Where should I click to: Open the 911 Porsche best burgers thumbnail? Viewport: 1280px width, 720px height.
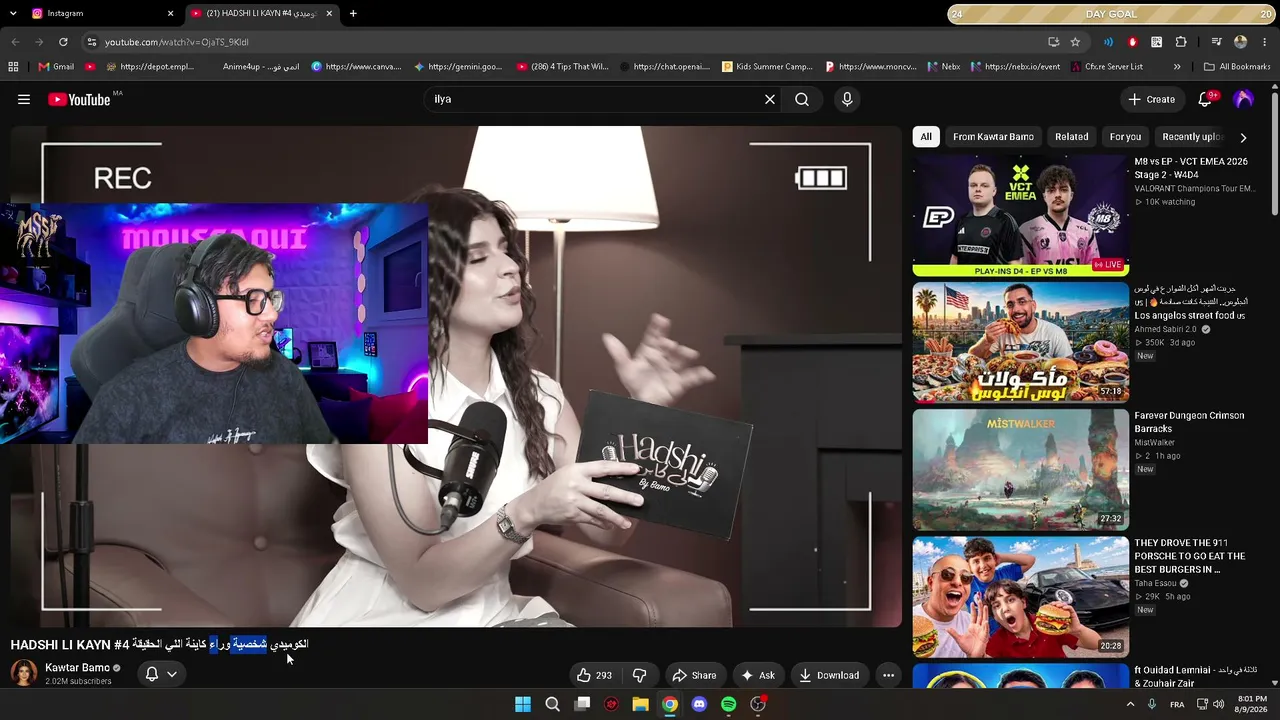[x=1020, y=596]
